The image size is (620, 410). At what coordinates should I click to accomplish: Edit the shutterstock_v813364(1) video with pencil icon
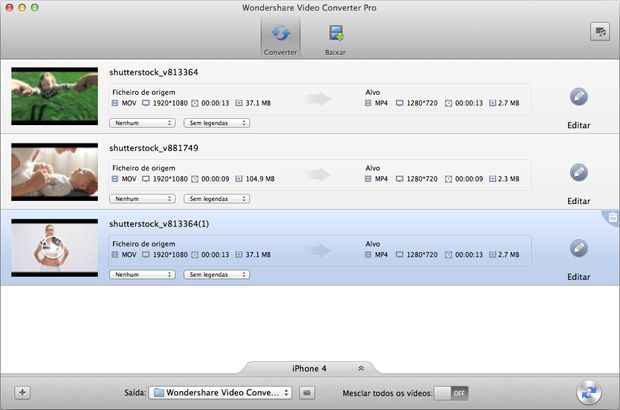[578, 248]
